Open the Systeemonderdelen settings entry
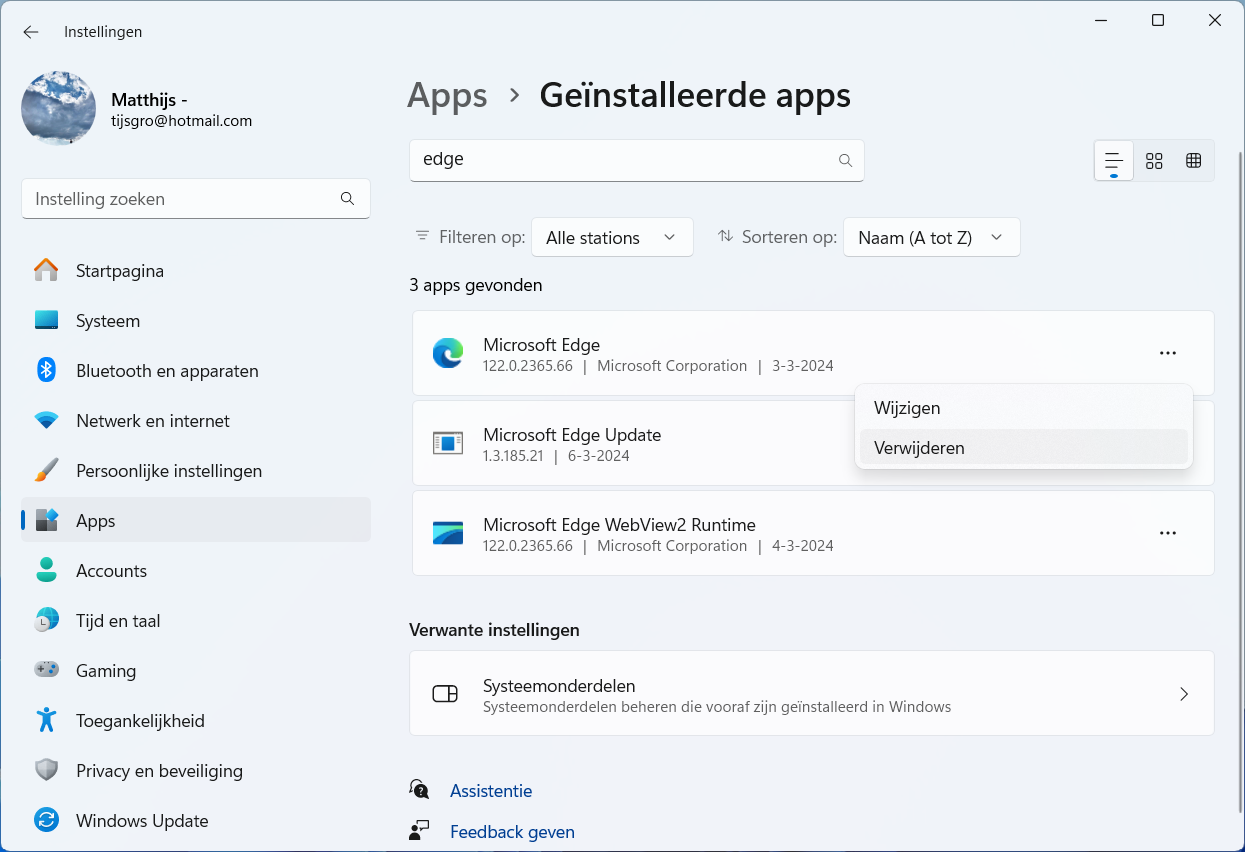Viewport: 1245px width, 852px height. coord(811,694)
